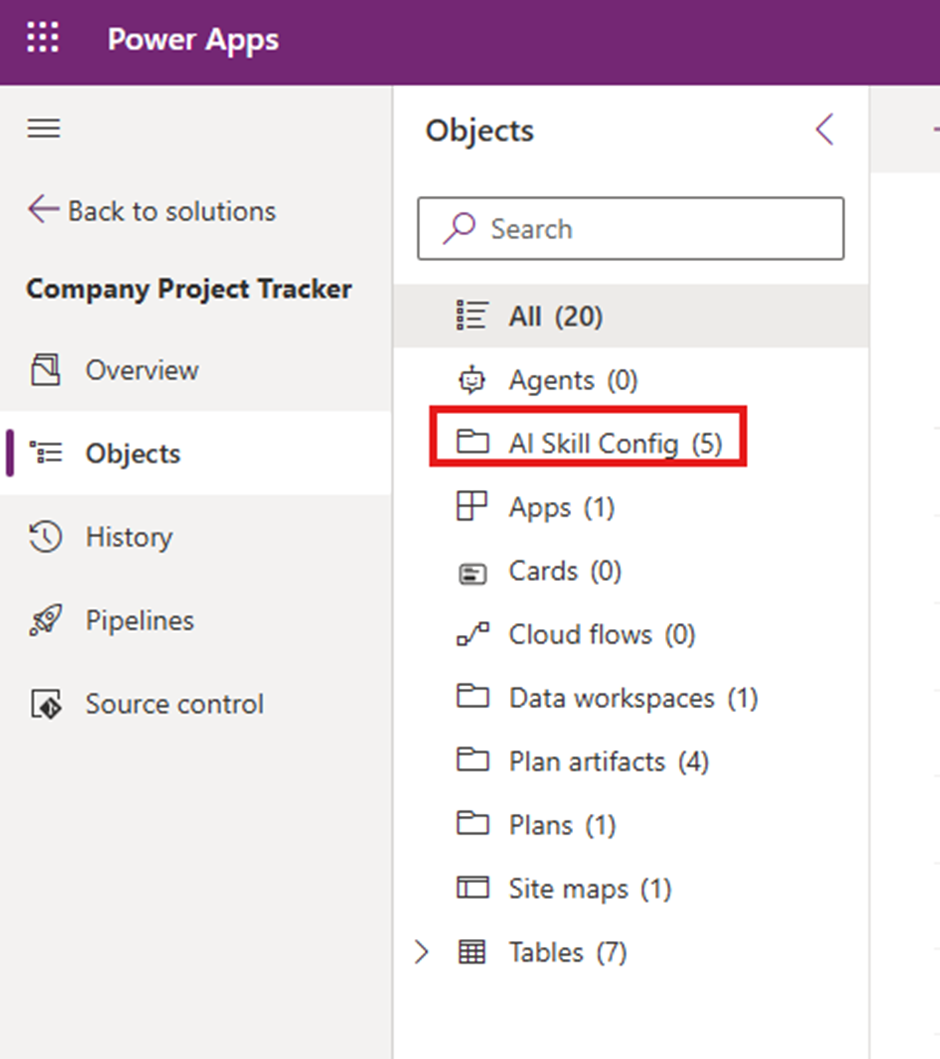Click the Source control icon
Screen dimensions: 940x1059
pos(46,704)
